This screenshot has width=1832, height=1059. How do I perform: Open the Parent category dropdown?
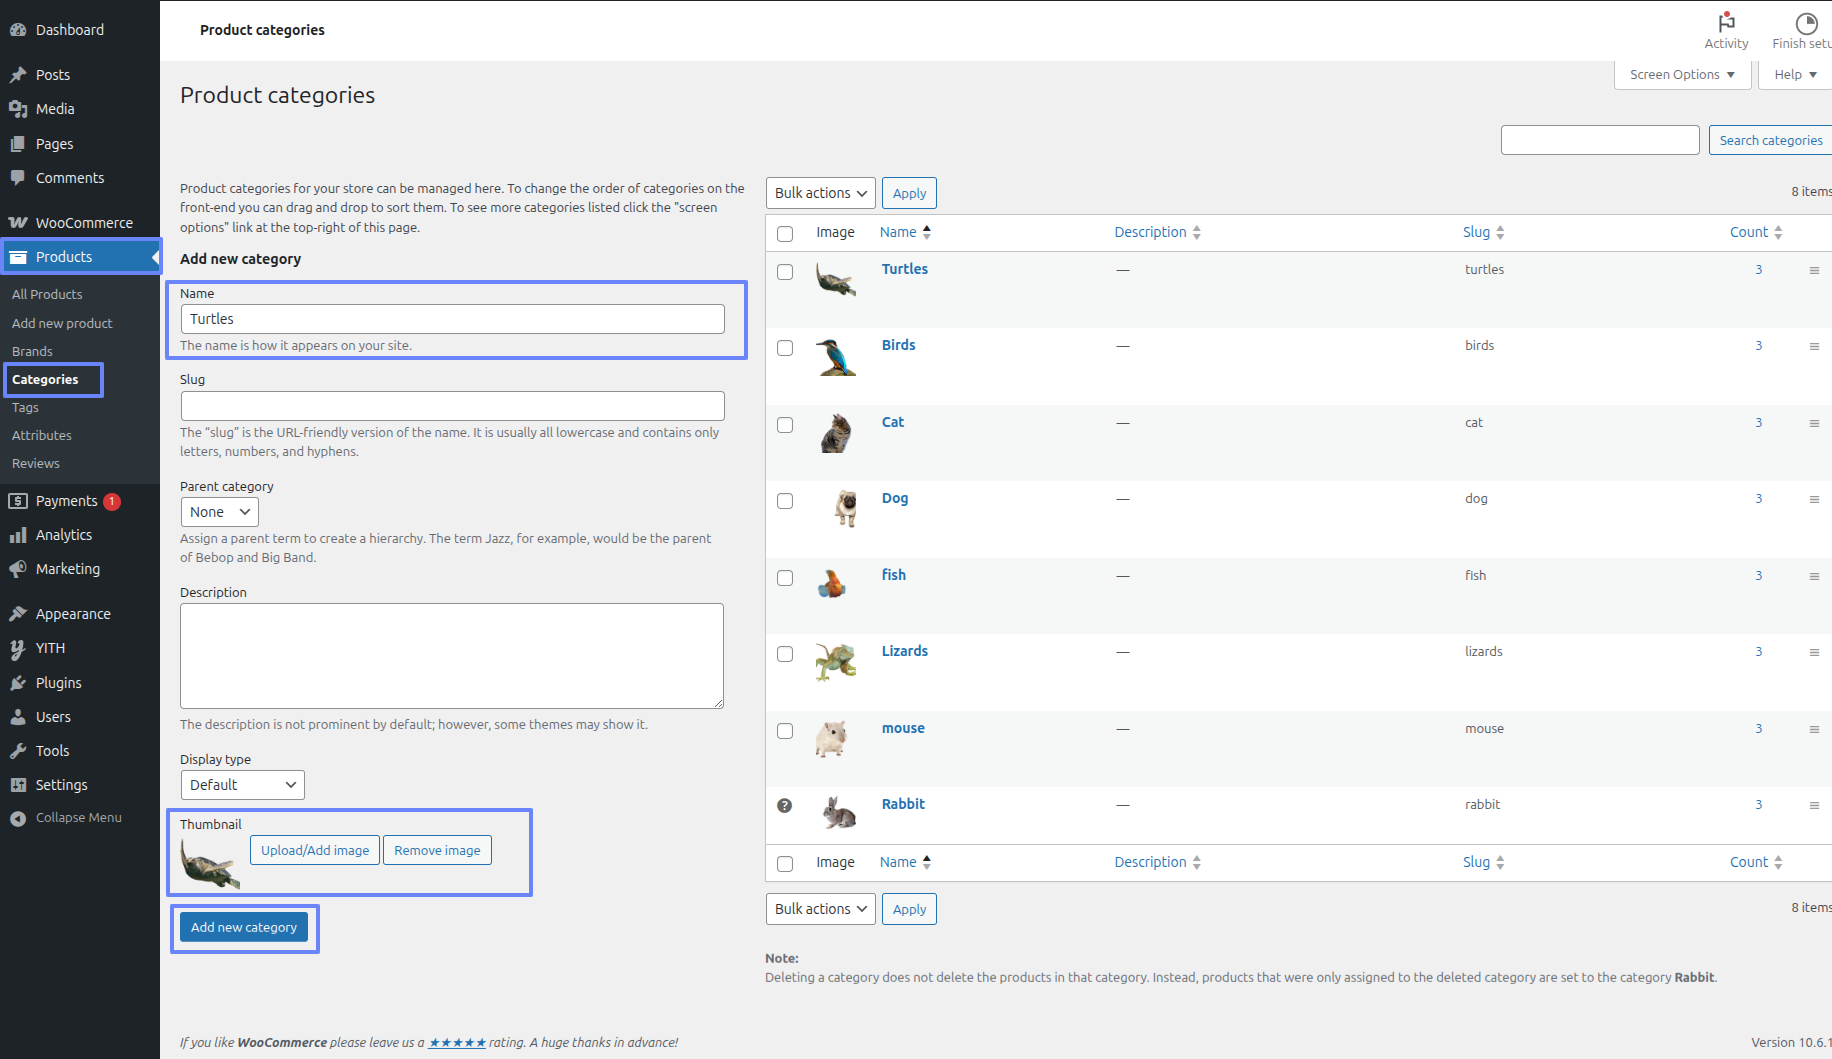(x=220, y=512)
